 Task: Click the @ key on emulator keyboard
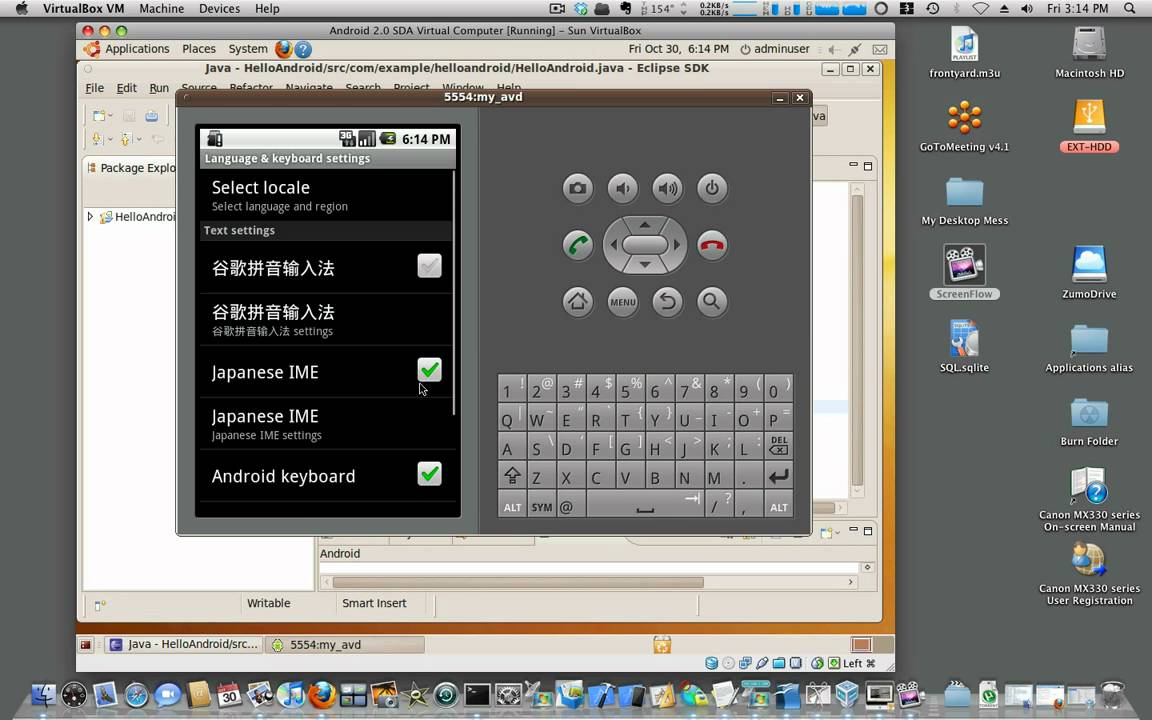(571, 505)
